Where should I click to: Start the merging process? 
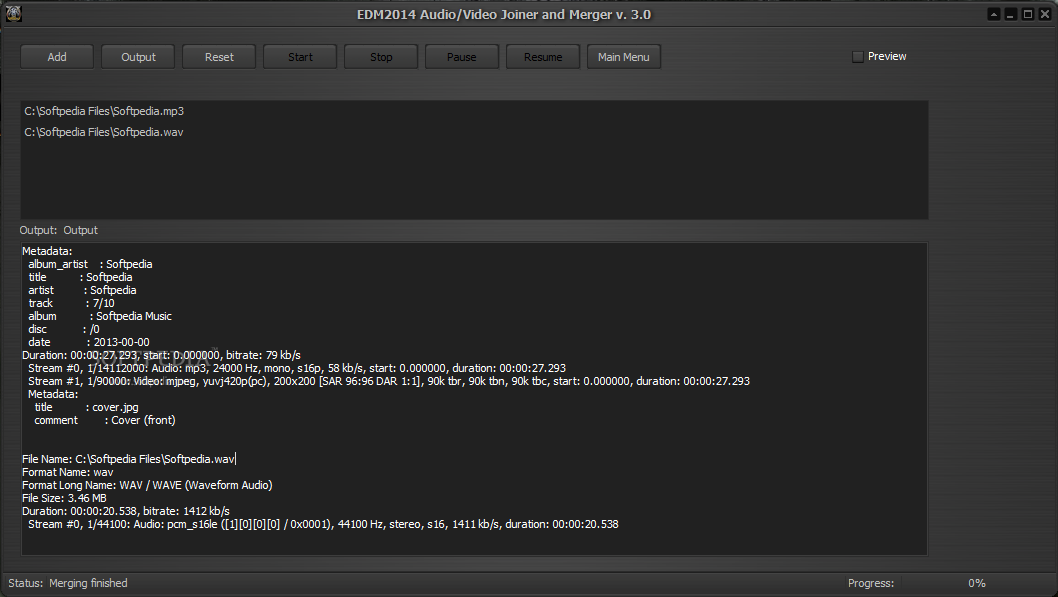pos(300,57)
